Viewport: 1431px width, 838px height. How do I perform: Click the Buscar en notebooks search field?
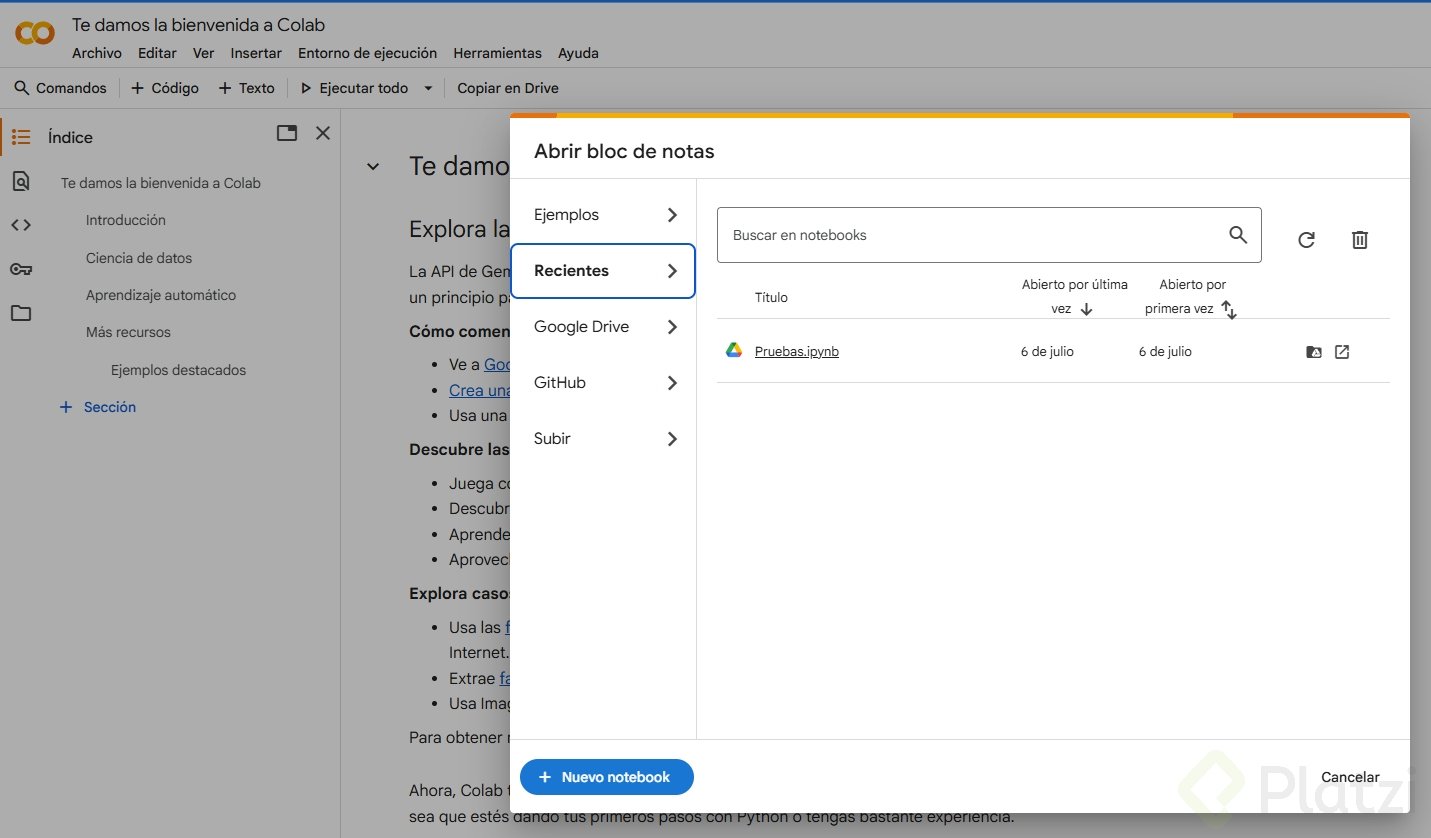[970, 235]
